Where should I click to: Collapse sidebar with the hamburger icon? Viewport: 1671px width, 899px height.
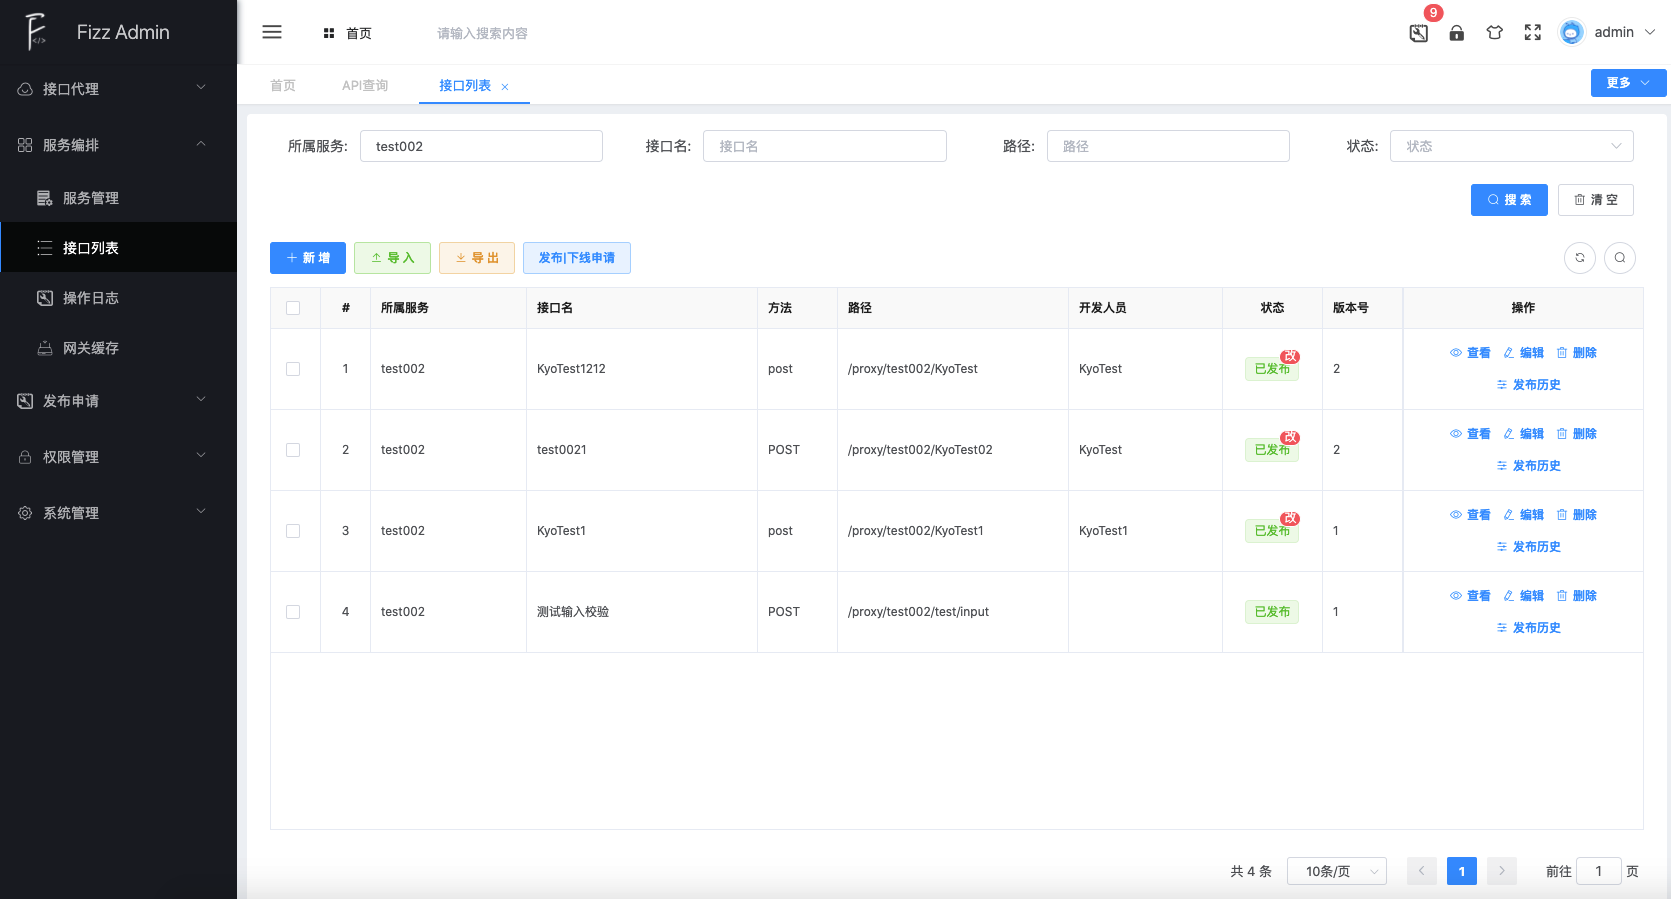click(272, 32)
